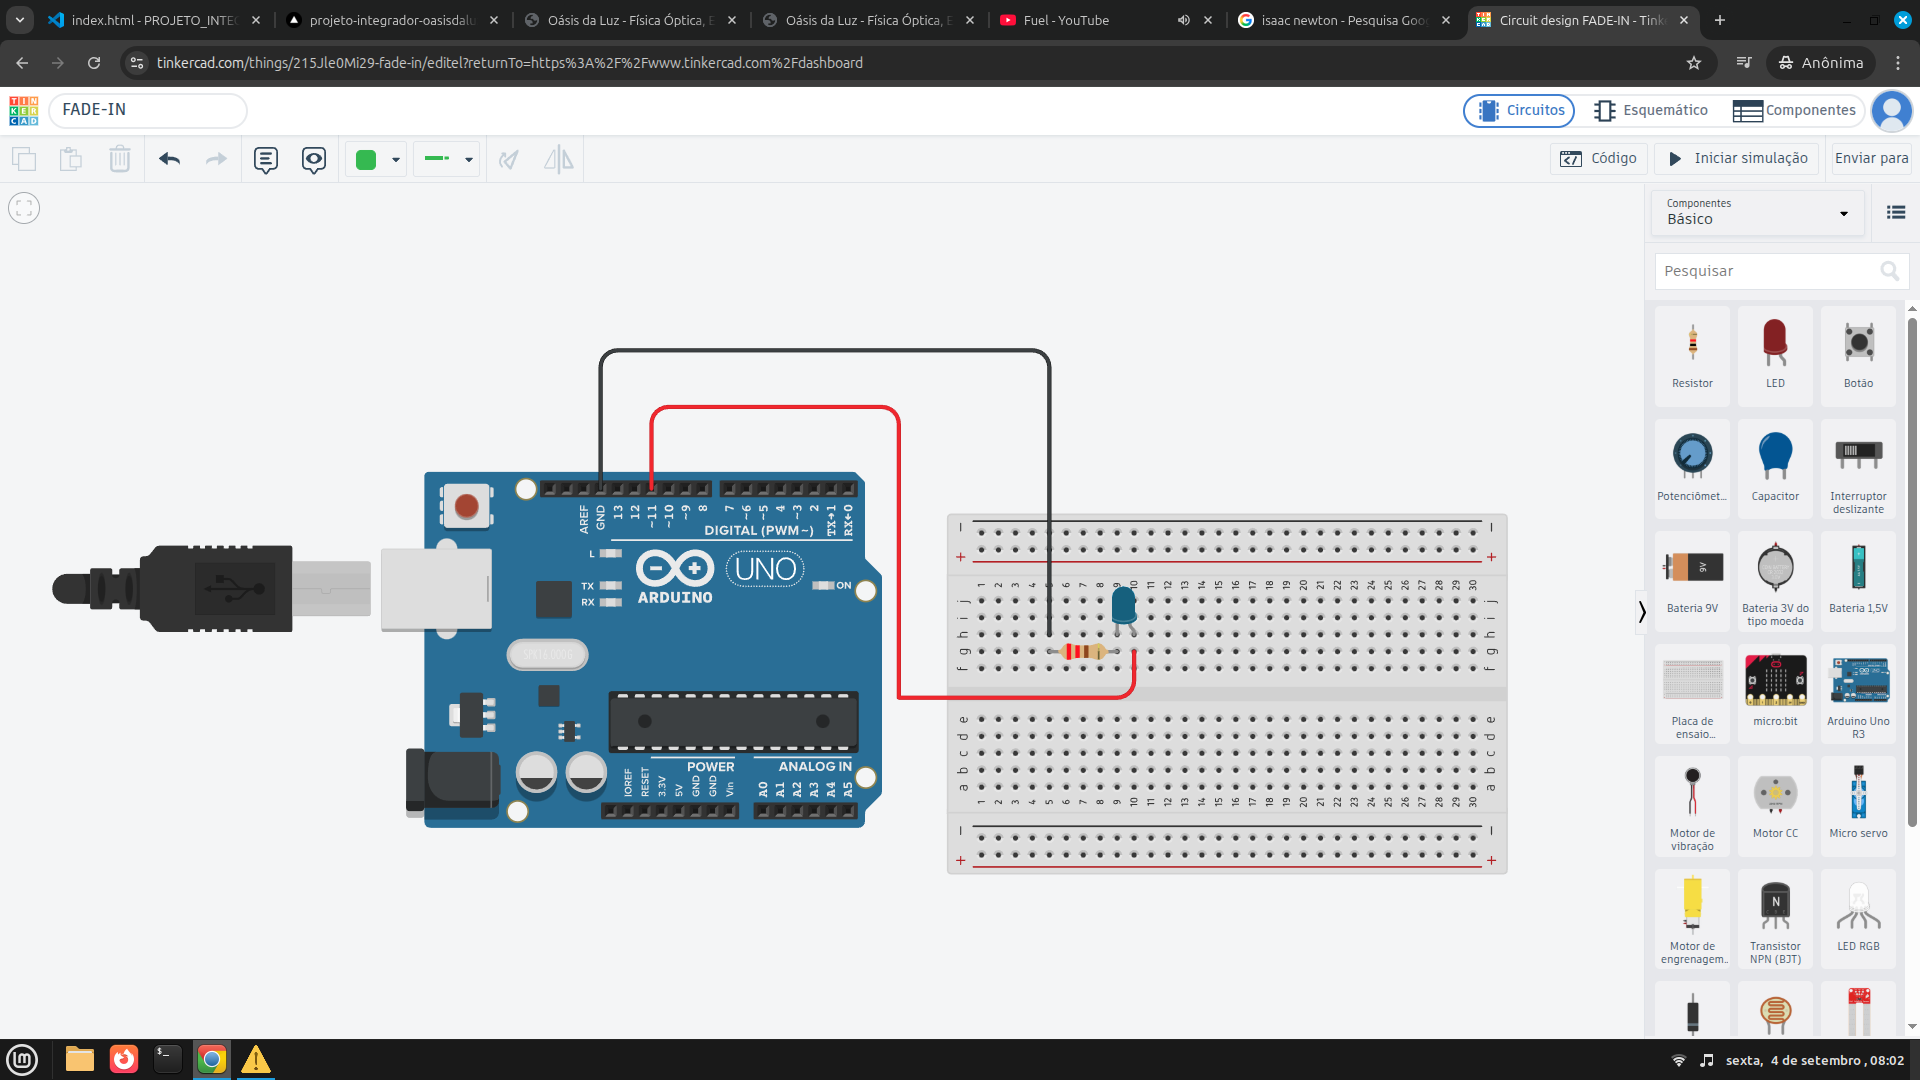This screenshot has height=1080, width=1920.
Task: Select the Interruptor deslizante component
Action: pos(1858,468)
